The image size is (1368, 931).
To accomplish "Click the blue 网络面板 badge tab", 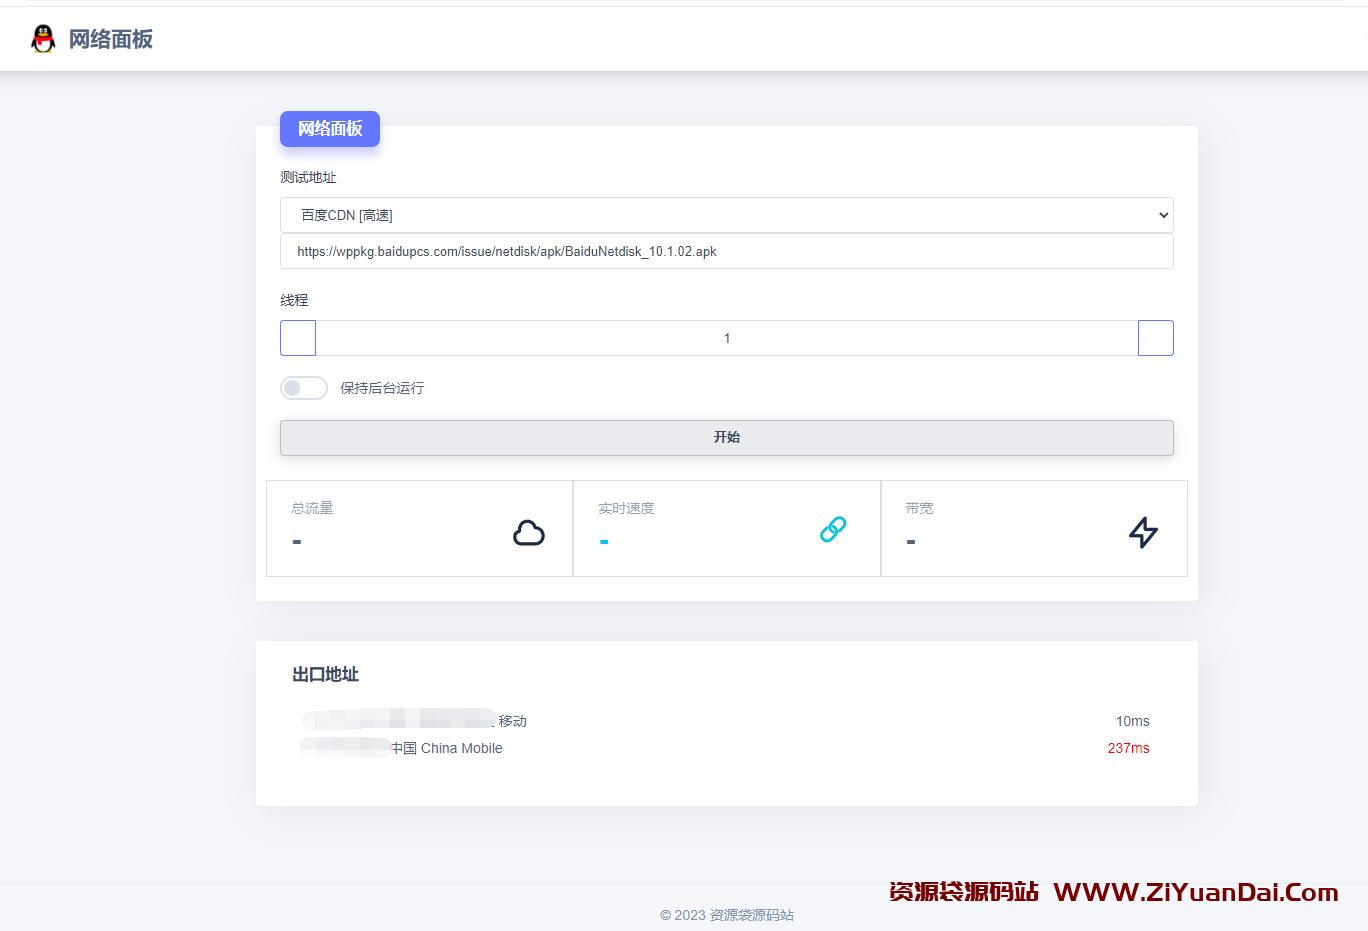I will [330, 129].
